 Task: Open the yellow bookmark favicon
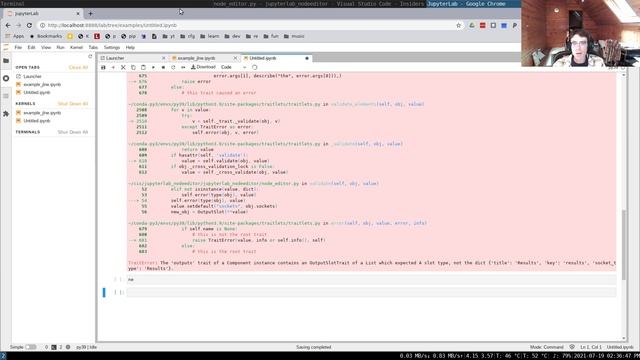(x=70, y=36)
